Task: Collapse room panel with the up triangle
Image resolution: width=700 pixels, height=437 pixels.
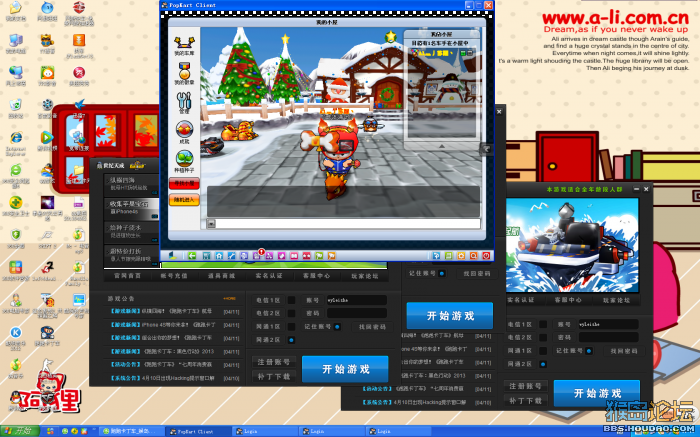Action: 442,146
